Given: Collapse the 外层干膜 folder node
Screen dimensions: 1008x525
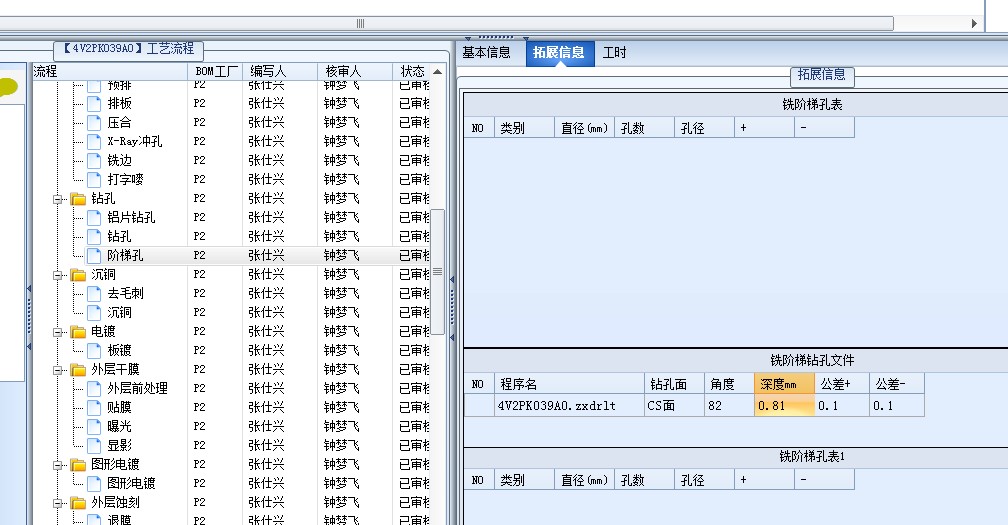Looking at the screenshot, I should coord(58,370).
